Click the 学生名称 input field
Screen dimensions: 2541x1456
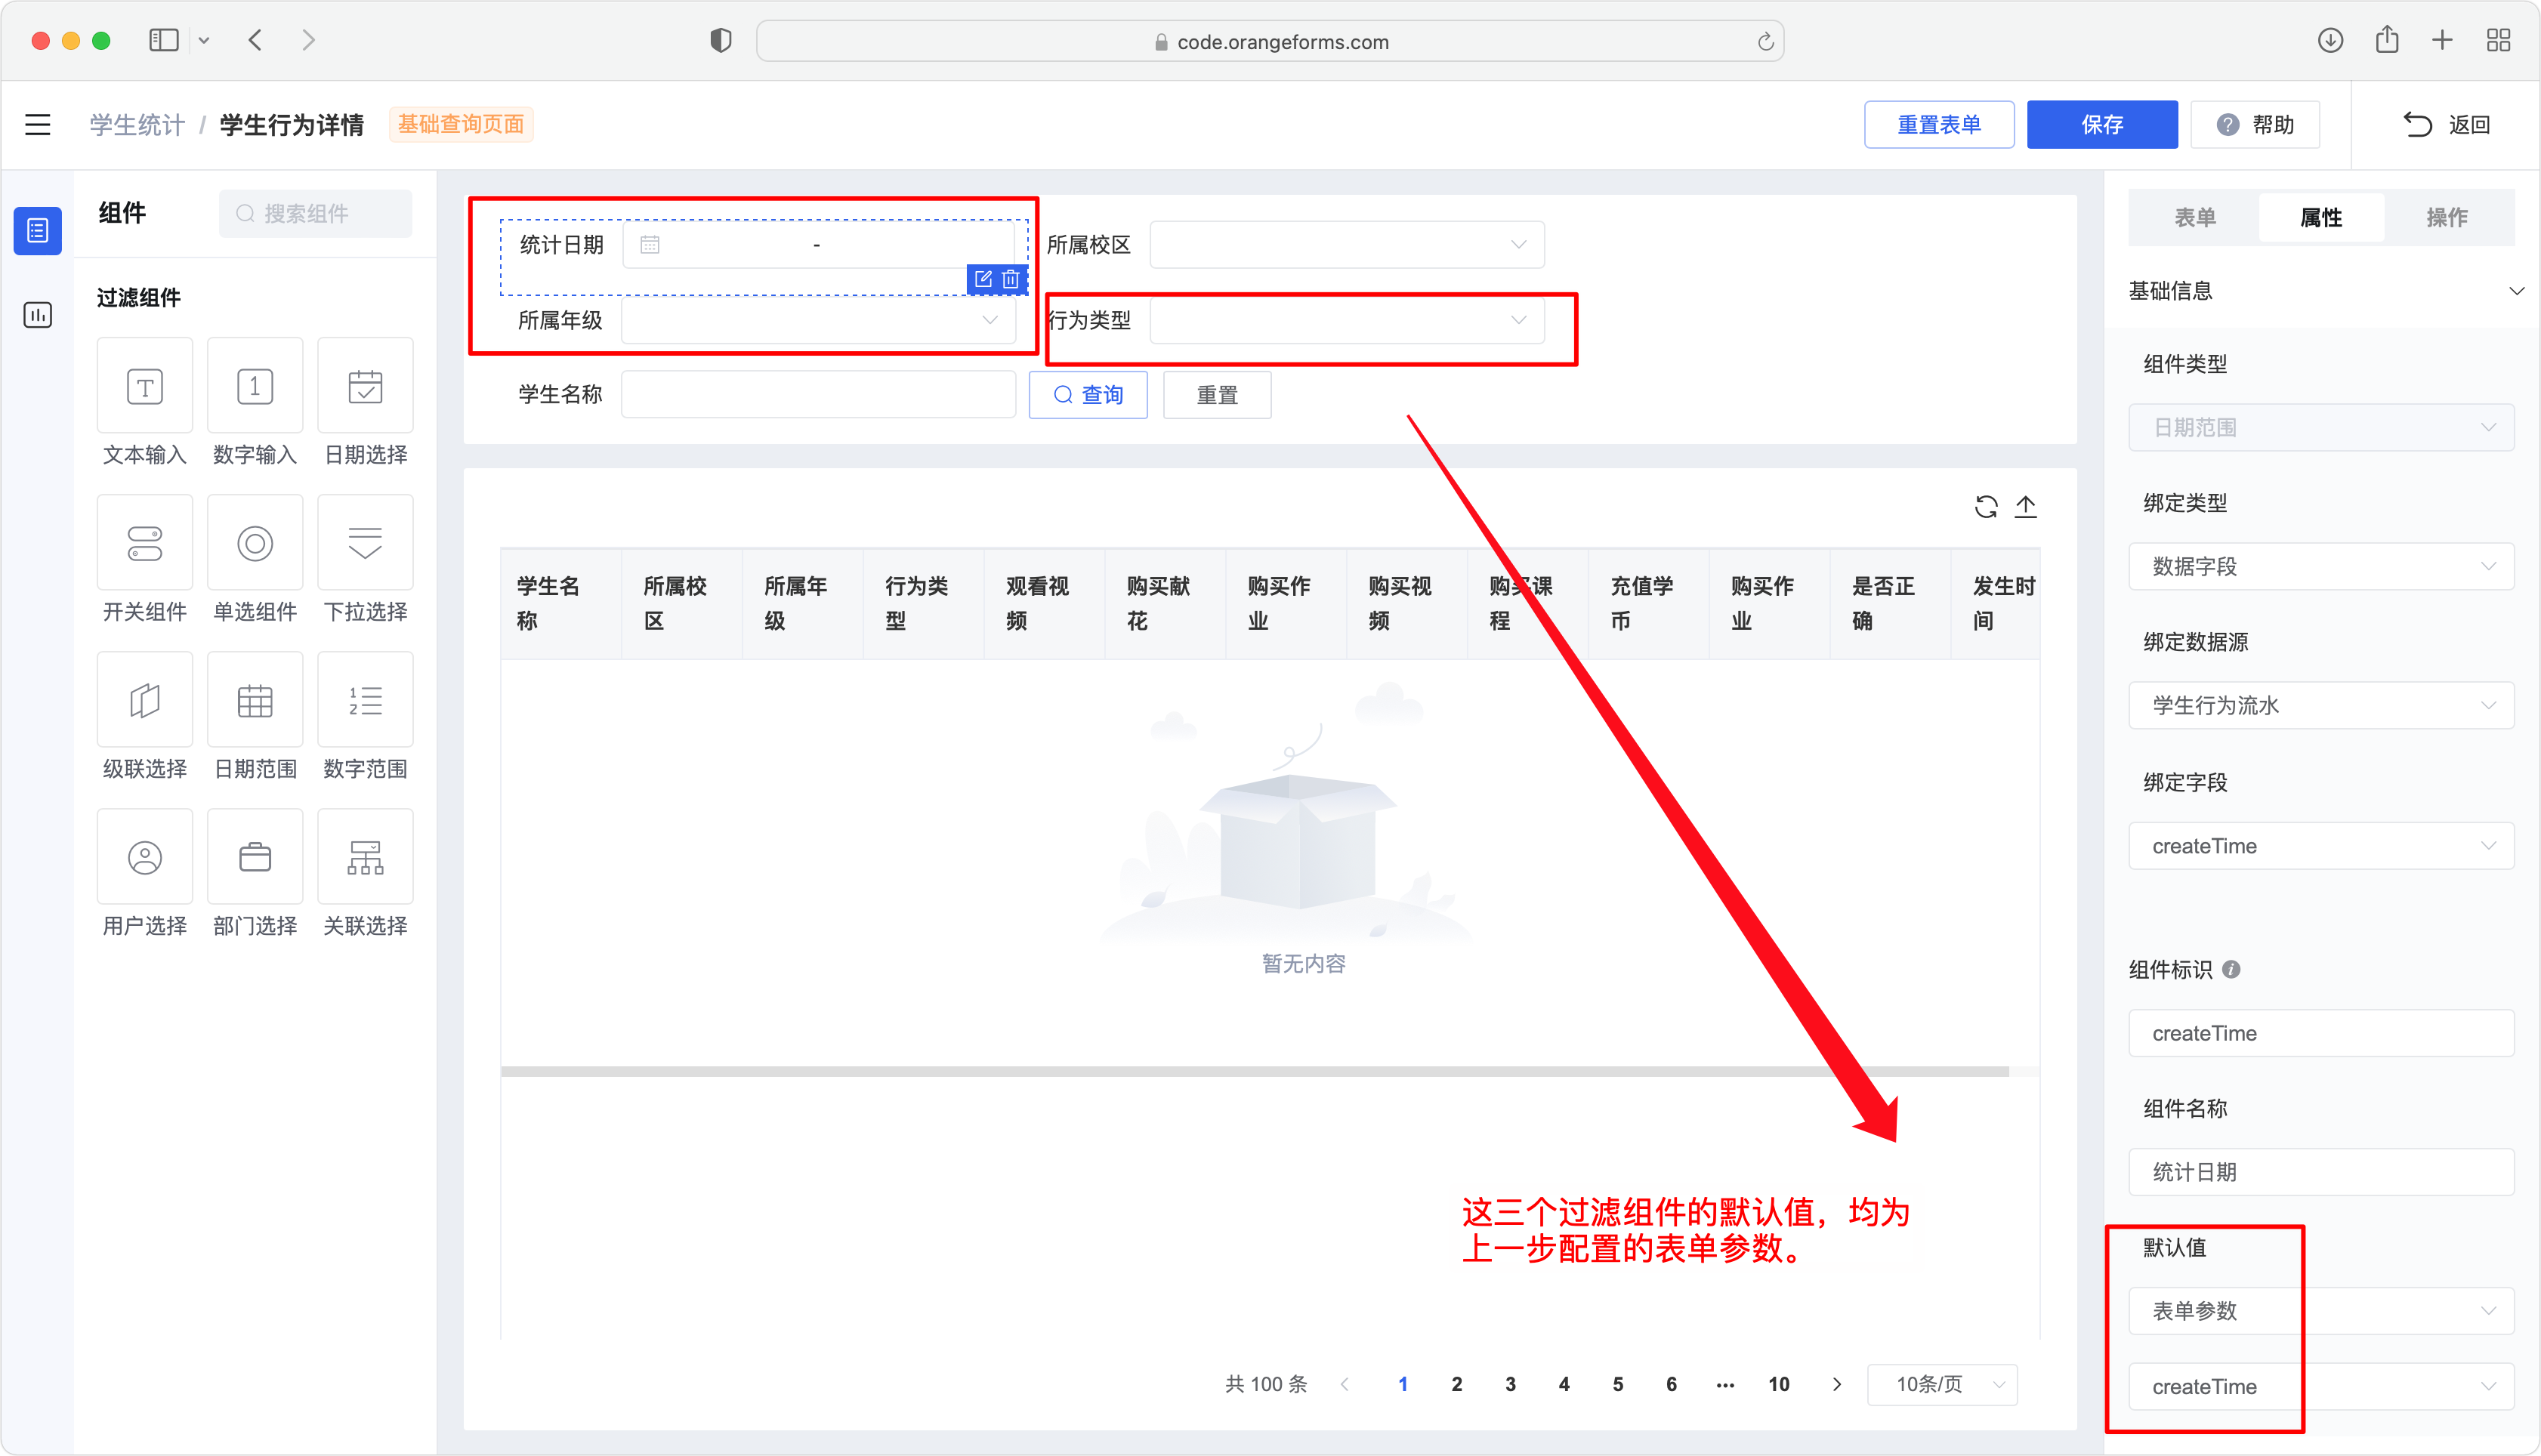coord(818,395)
